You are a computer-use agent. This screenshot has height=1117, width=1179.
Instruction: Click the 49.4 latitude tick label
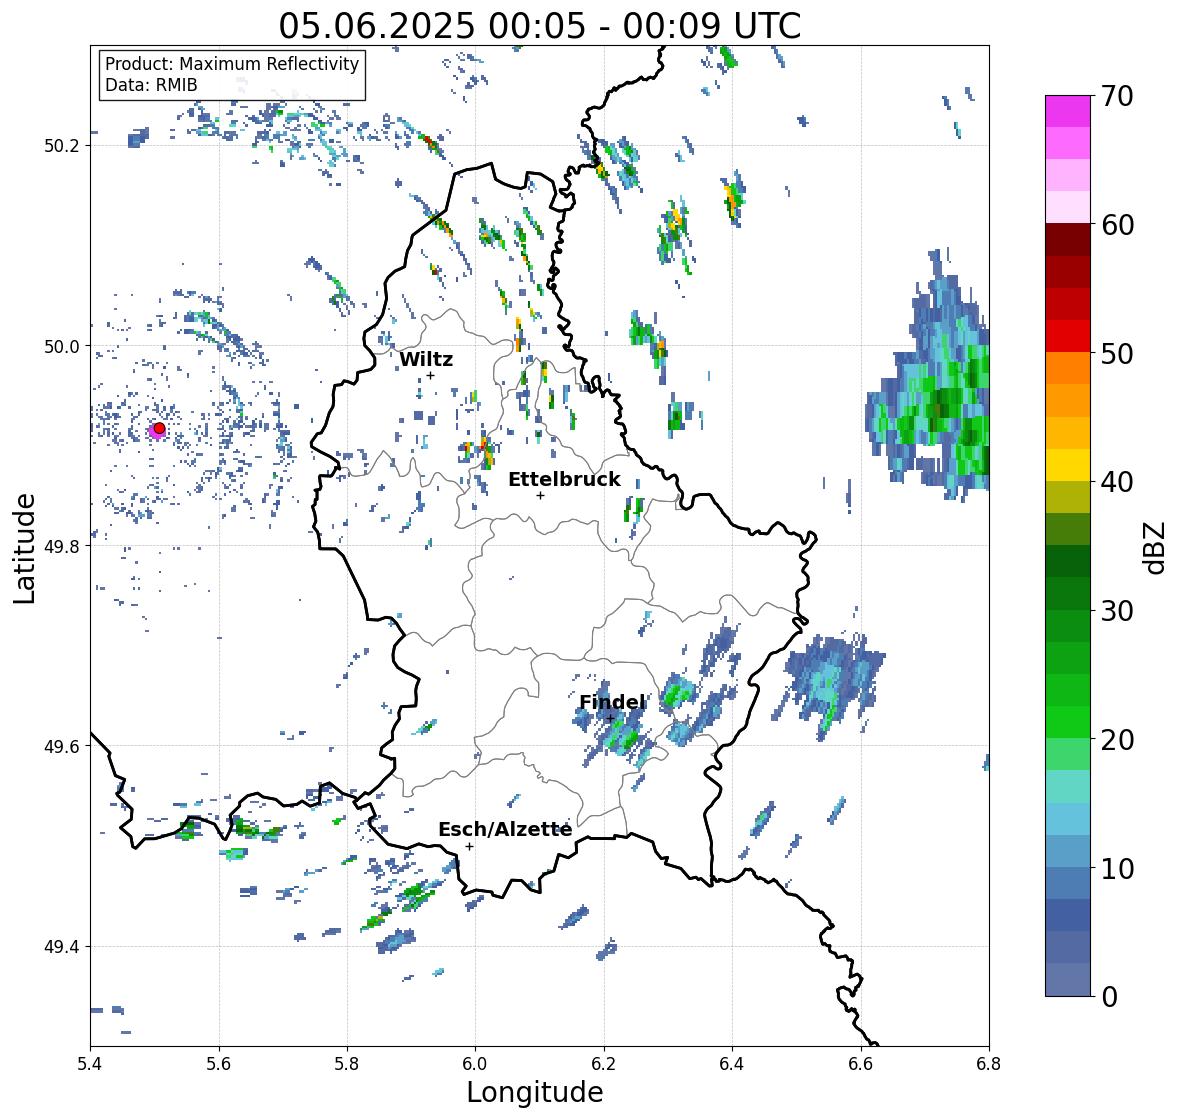62,947
